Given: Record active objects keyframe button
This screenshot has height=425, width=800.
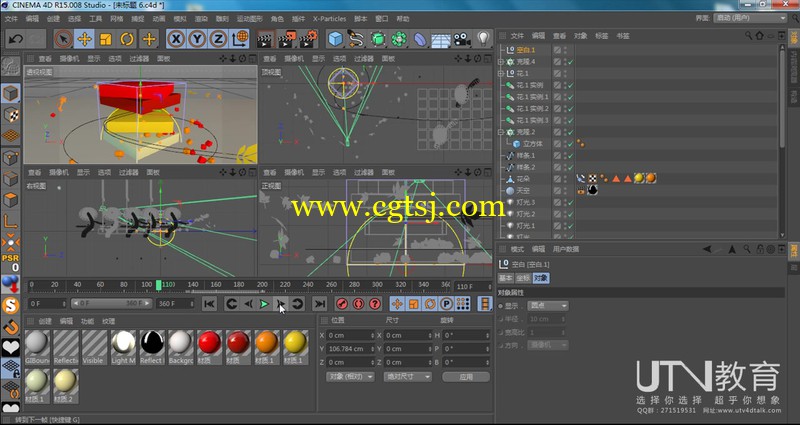Looking at the screenshot, I should point(342,304).
